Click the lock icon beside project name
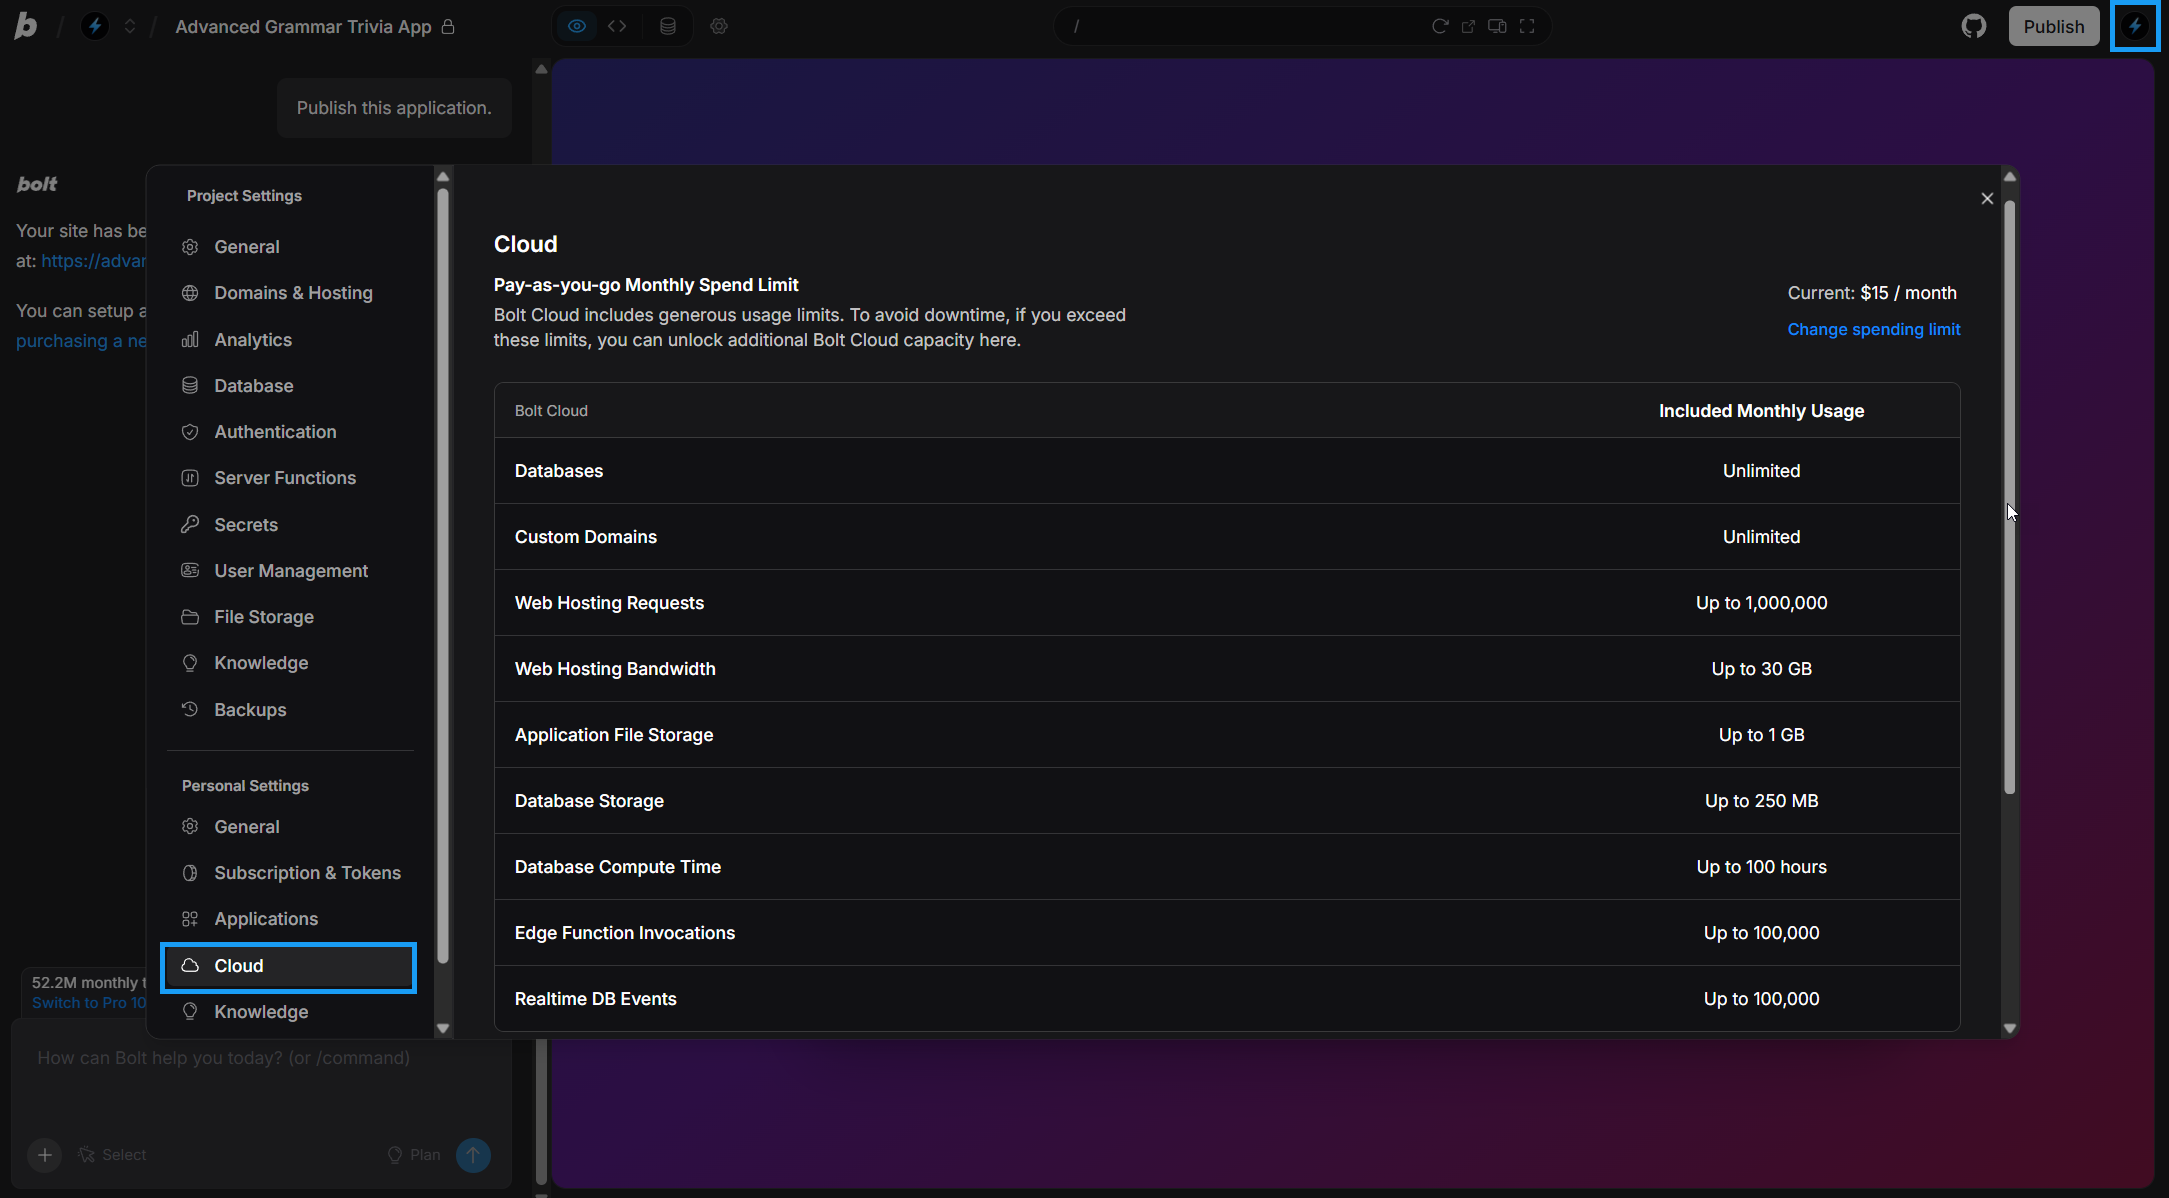 (x=448, y=26)
